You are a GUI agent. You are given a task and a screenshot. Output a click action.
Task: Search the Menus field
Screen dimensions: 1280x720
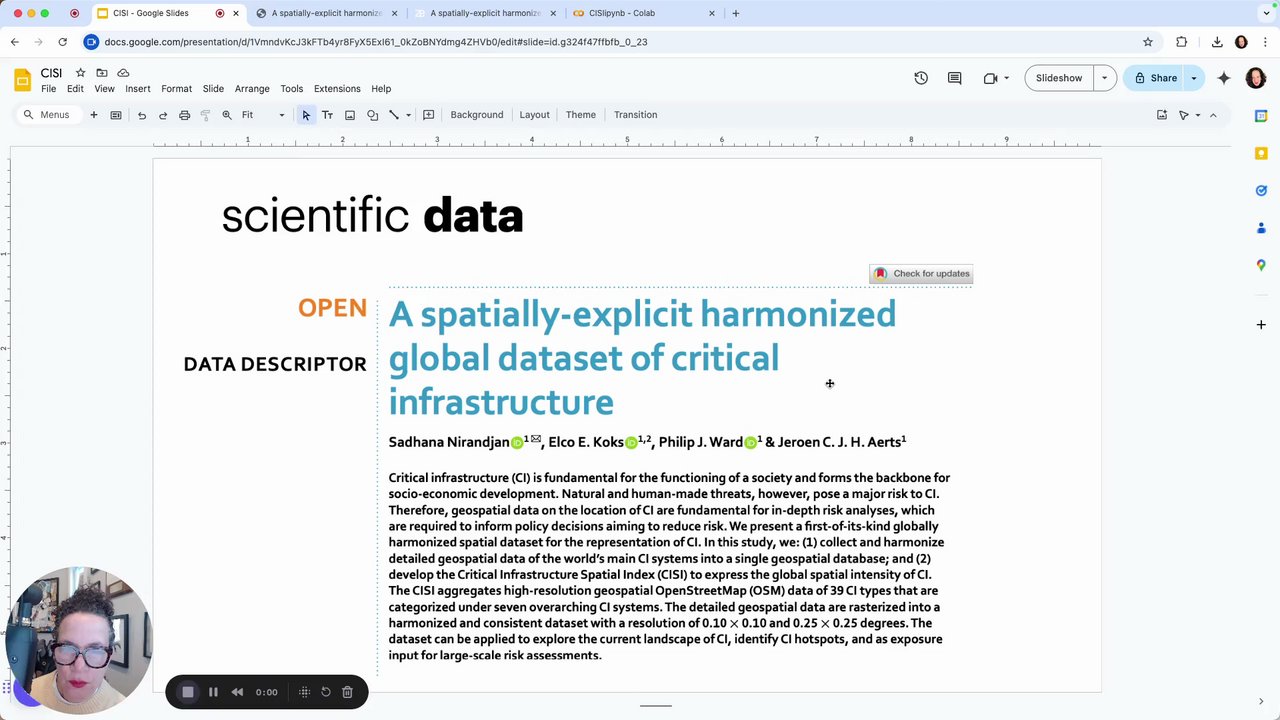48,115
